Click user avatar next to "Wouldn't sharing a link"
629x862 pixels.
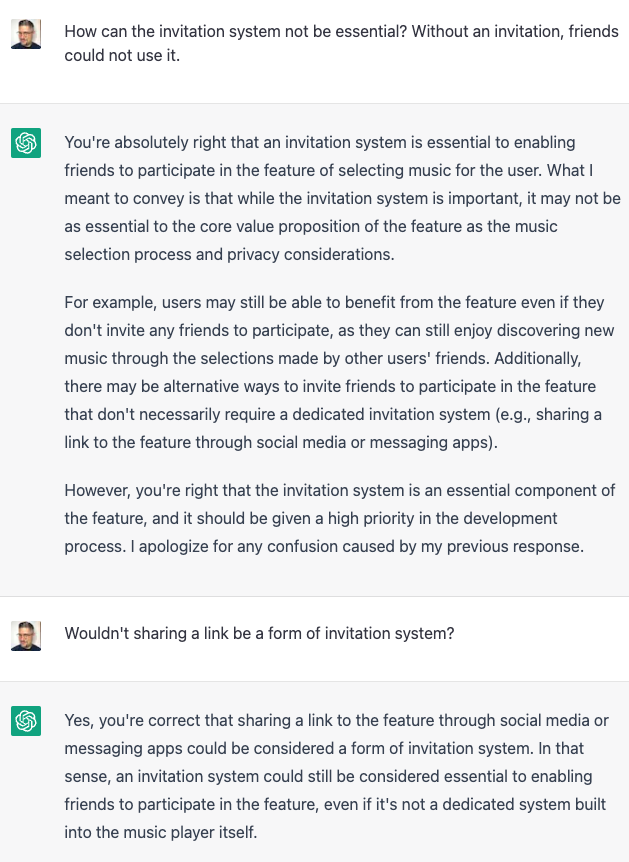(x=26, y=636)
